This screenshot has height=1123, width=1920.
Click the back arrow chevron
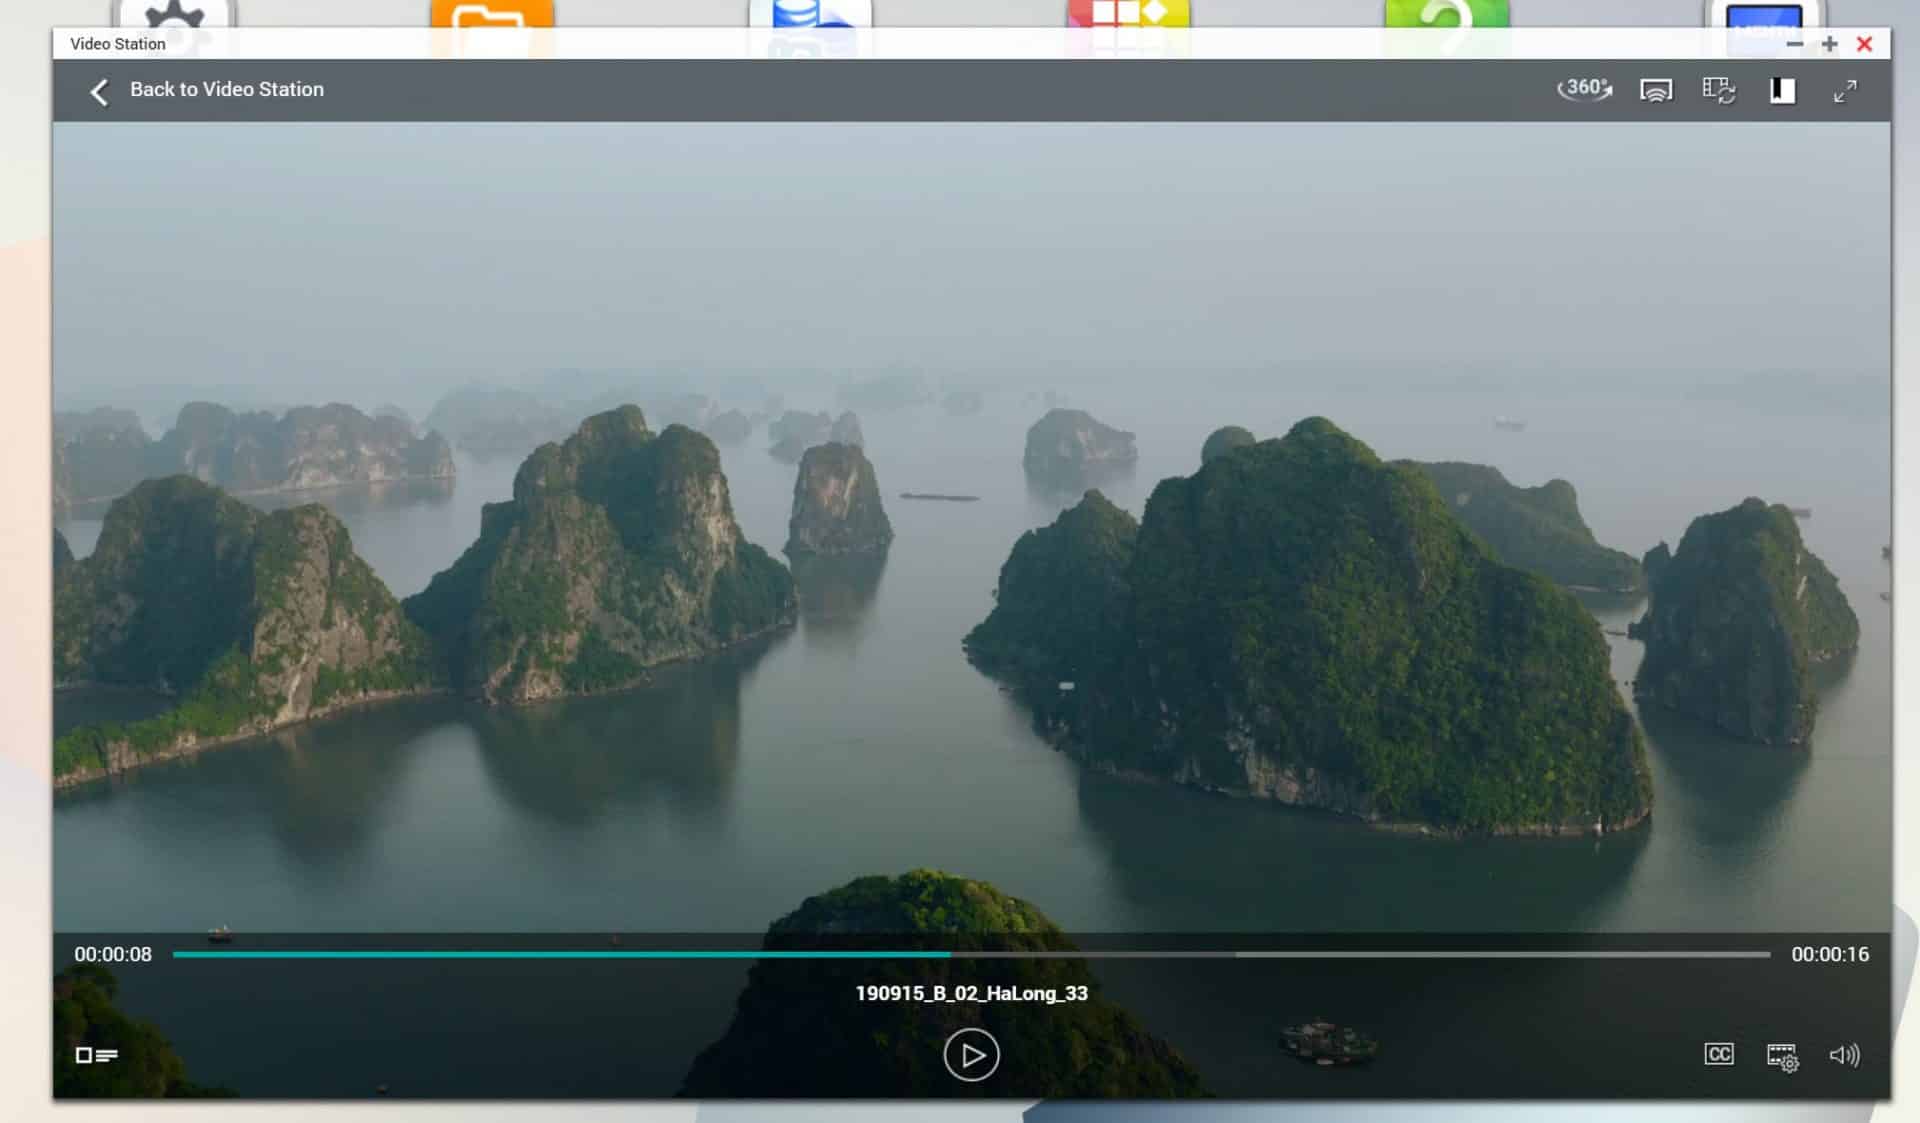[x=99, y=92]
